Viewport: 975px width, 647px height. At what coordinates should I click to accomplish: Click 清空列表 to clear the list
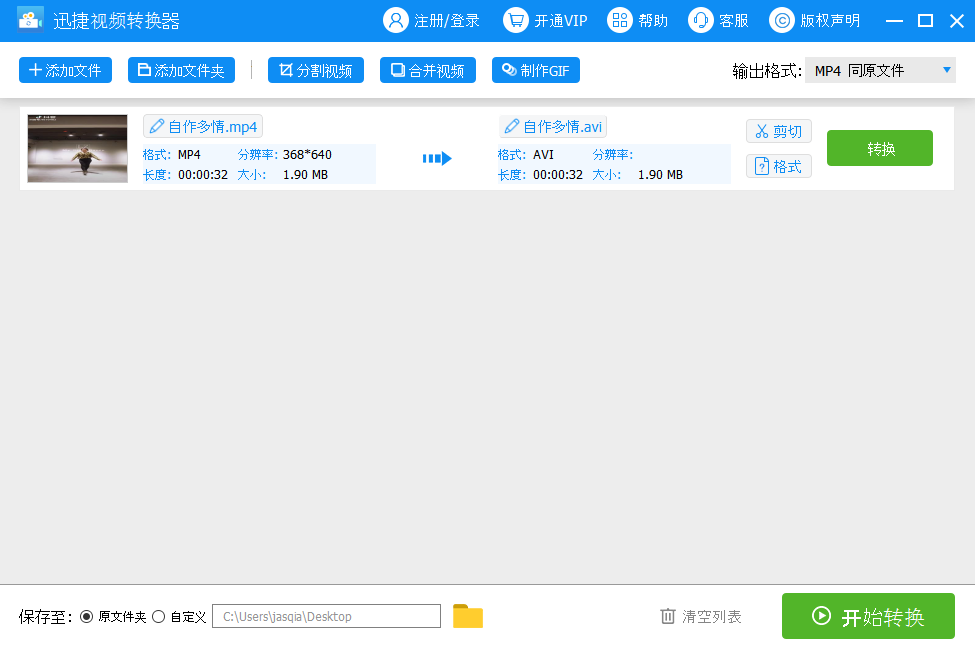click(x=700, y=616)
